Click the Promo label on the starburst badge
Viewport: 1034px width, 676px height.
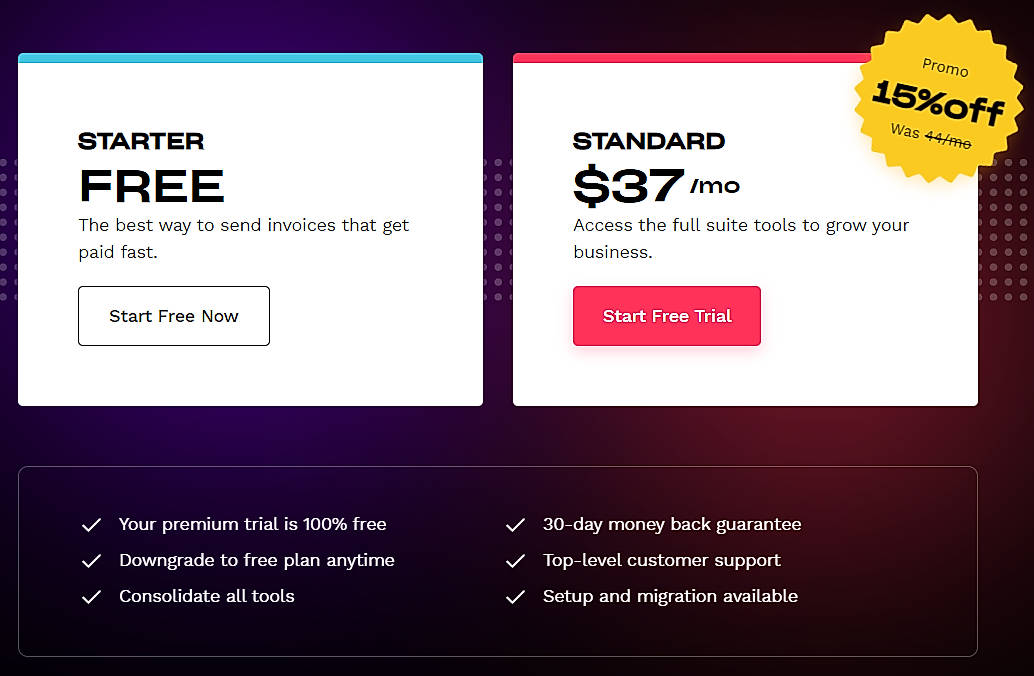(944, 69)
